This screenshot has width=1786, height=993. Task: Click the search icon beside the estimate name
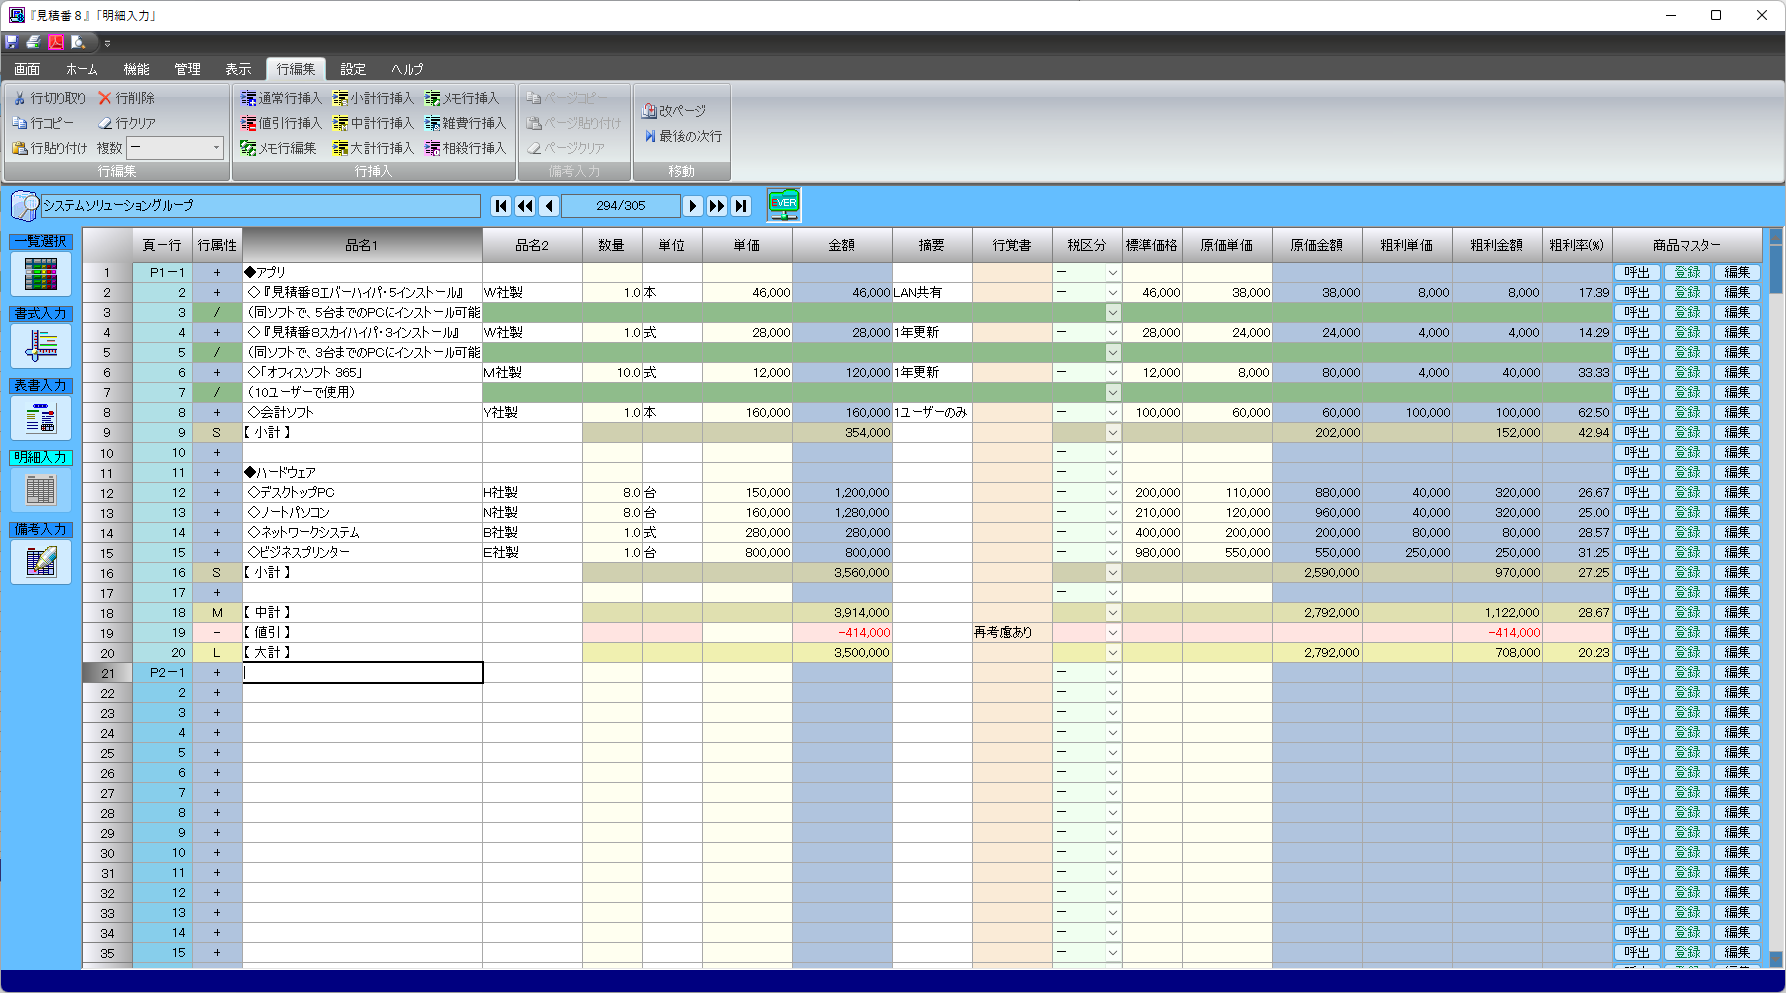pyautogui.click(x=25, y=206)
